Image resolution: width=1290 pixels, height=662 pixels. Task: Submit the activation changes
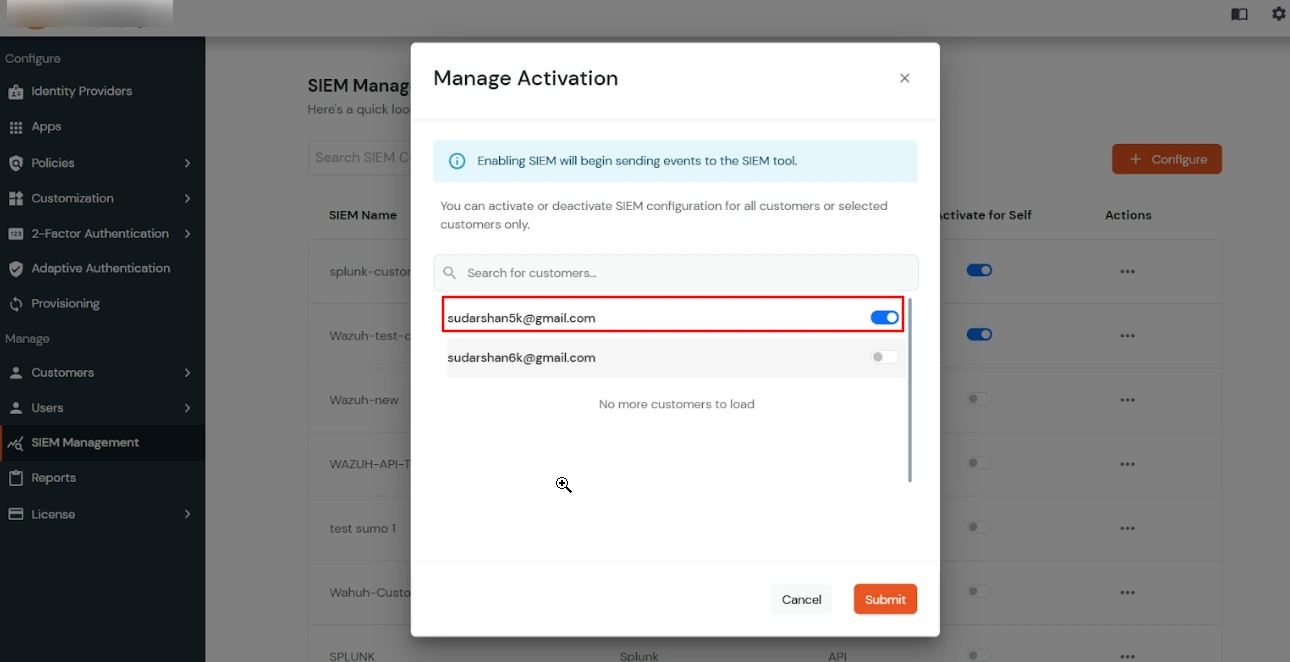[x=884, y=599]
